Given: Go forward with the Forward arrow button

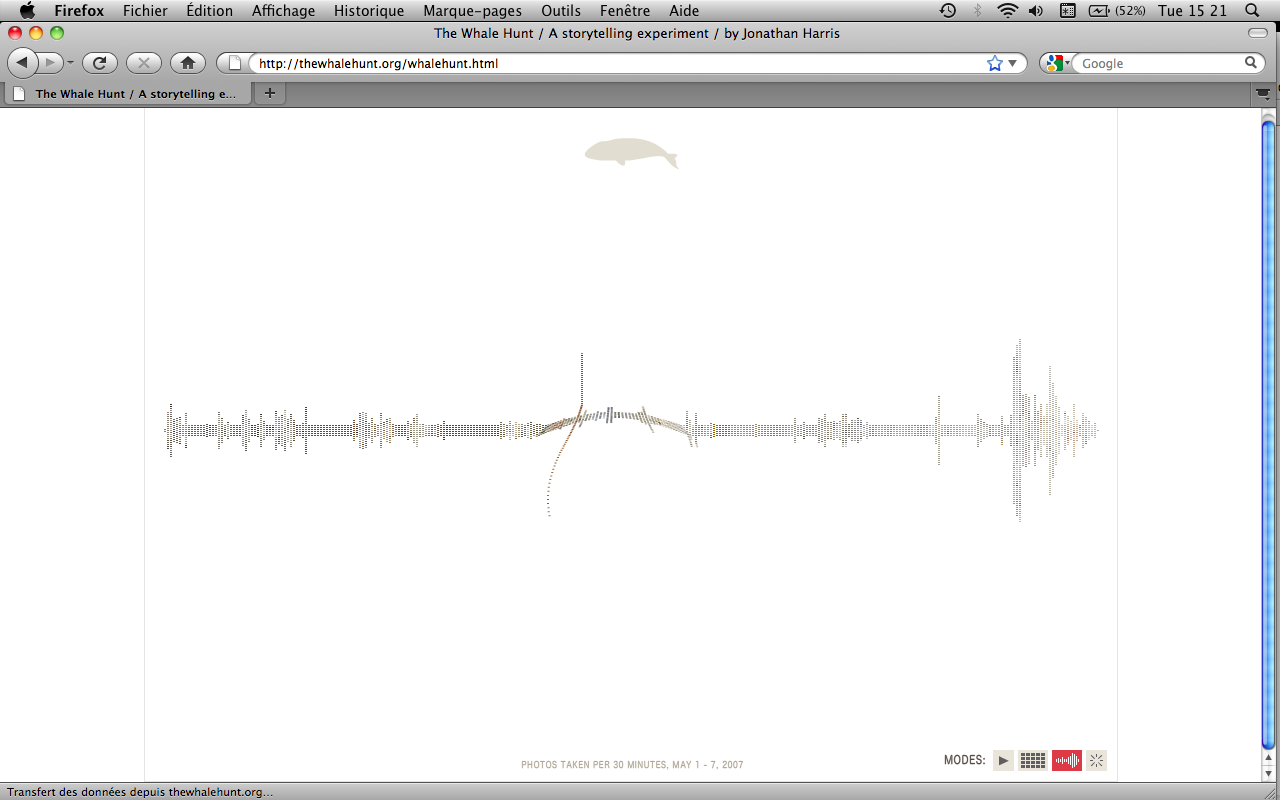Looking at the screenshot, I should (50, 63).
